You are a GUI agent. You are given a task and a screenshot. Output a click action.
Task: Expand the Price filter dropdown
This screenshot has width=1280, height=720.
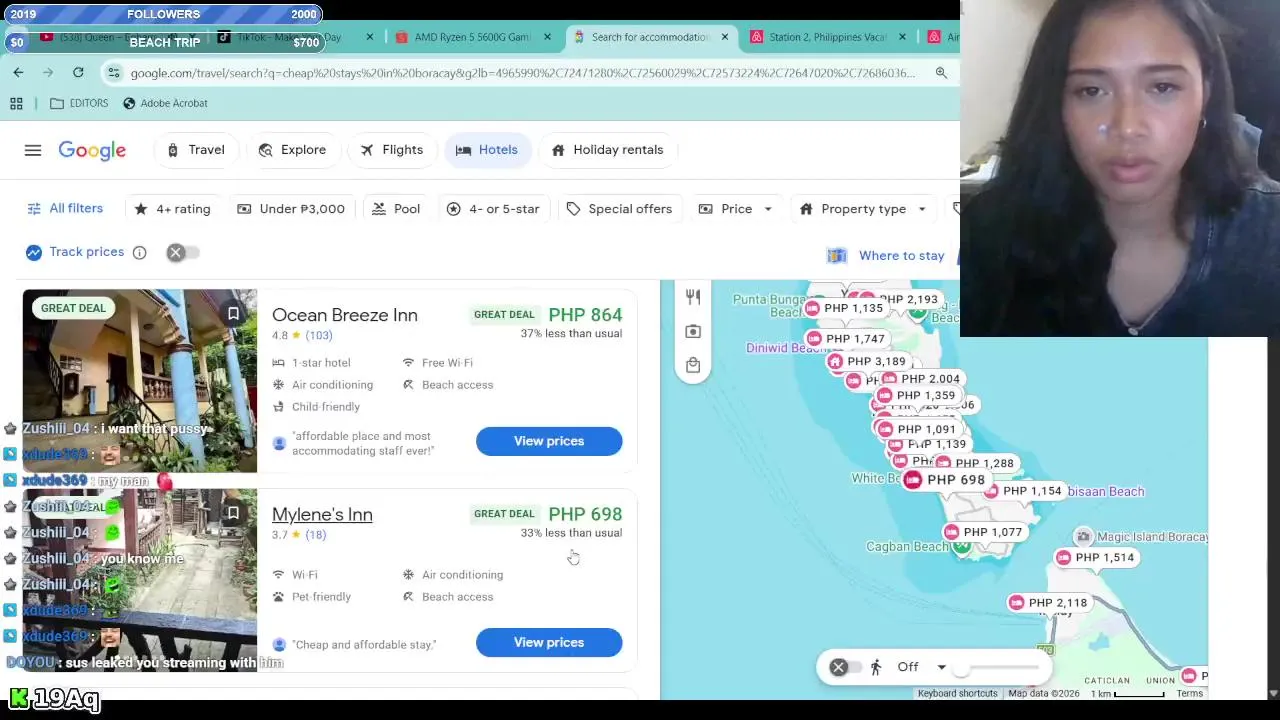coord(735,209)
